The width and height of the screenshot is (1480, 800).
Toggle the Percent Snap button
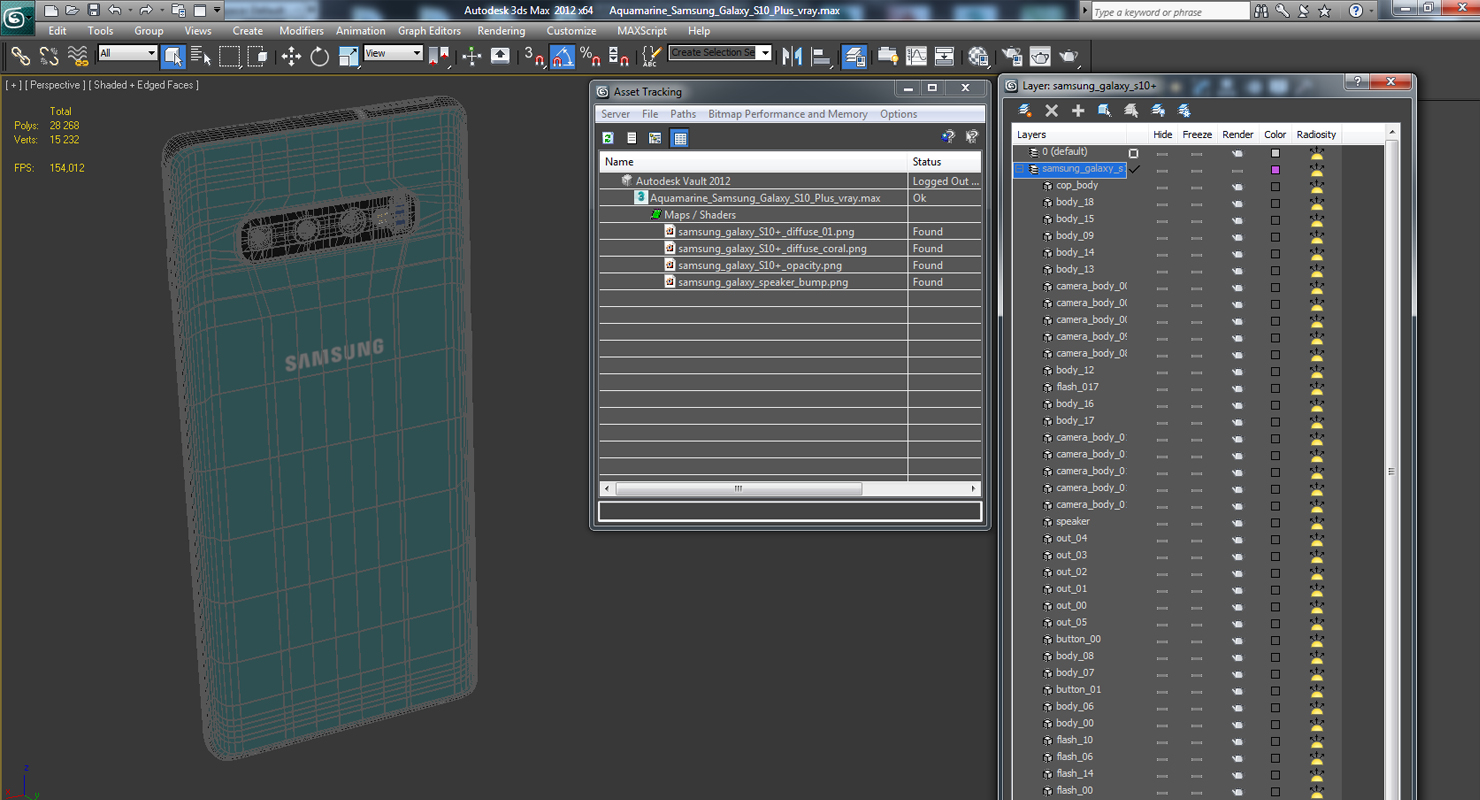(590, 56)
